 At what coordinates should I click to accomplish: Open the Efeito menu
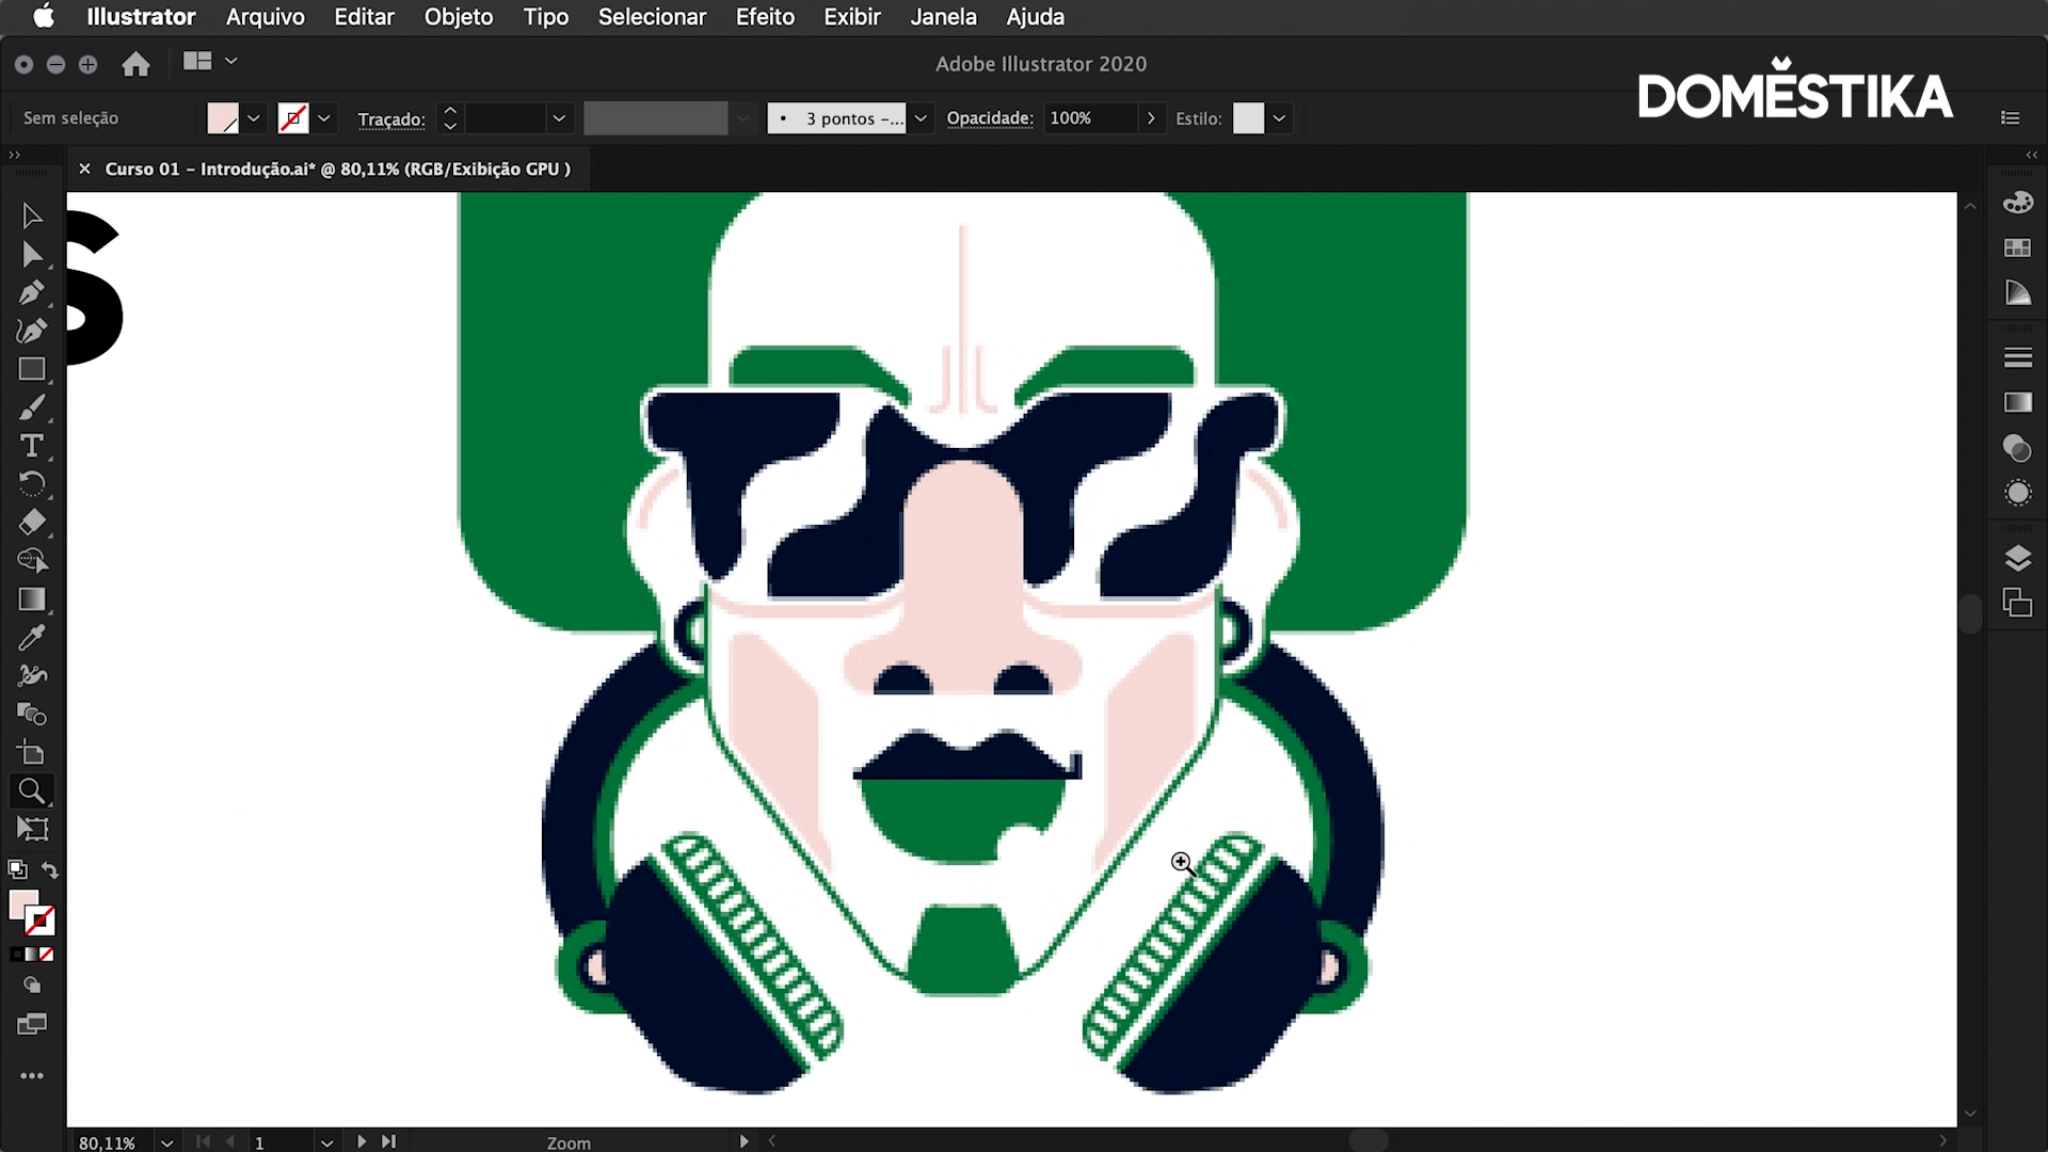coord(764,17)
